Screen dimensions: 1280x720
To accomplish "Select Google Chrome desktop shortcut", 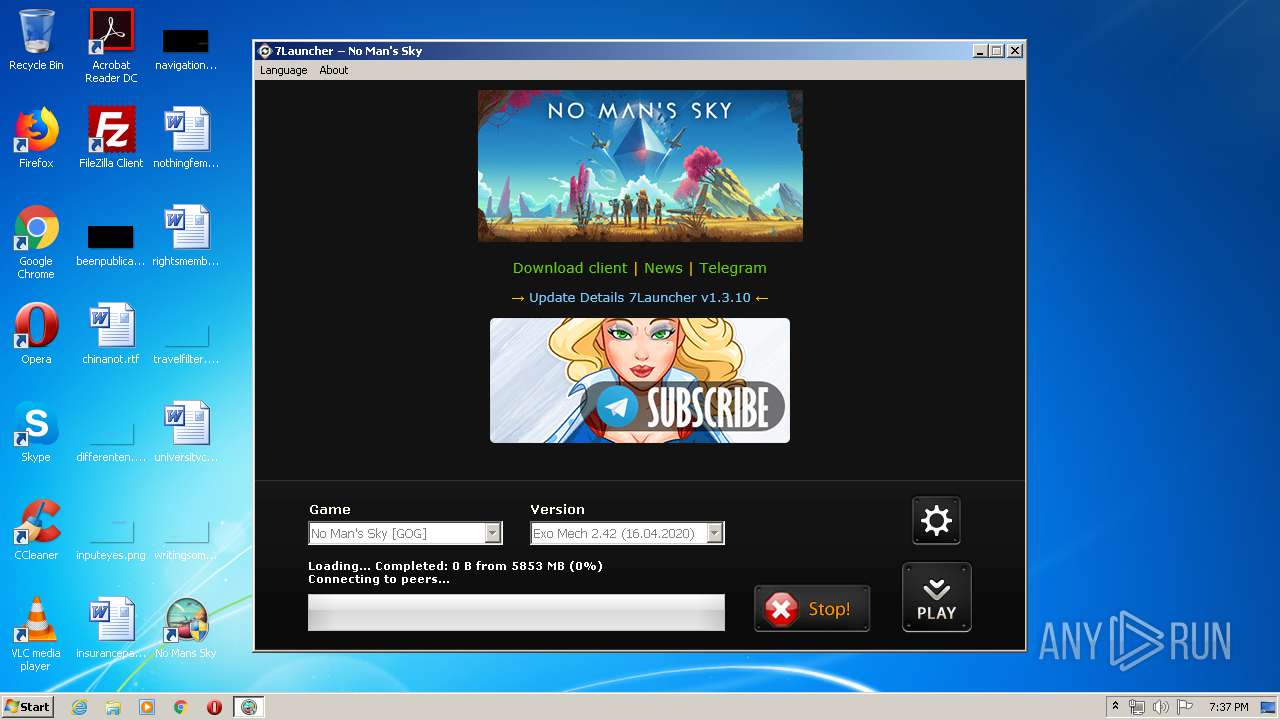I will (x=36, y=242).
